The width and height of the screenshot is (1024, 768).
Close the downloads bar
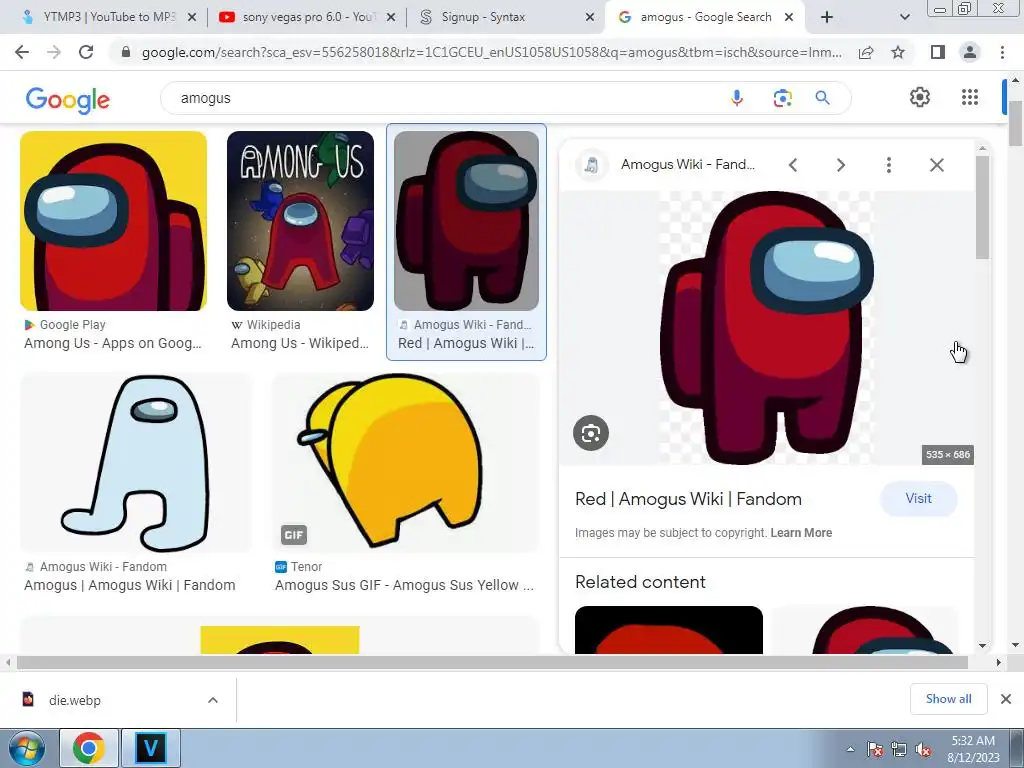pyautogui.click(x=1006, y=699)
